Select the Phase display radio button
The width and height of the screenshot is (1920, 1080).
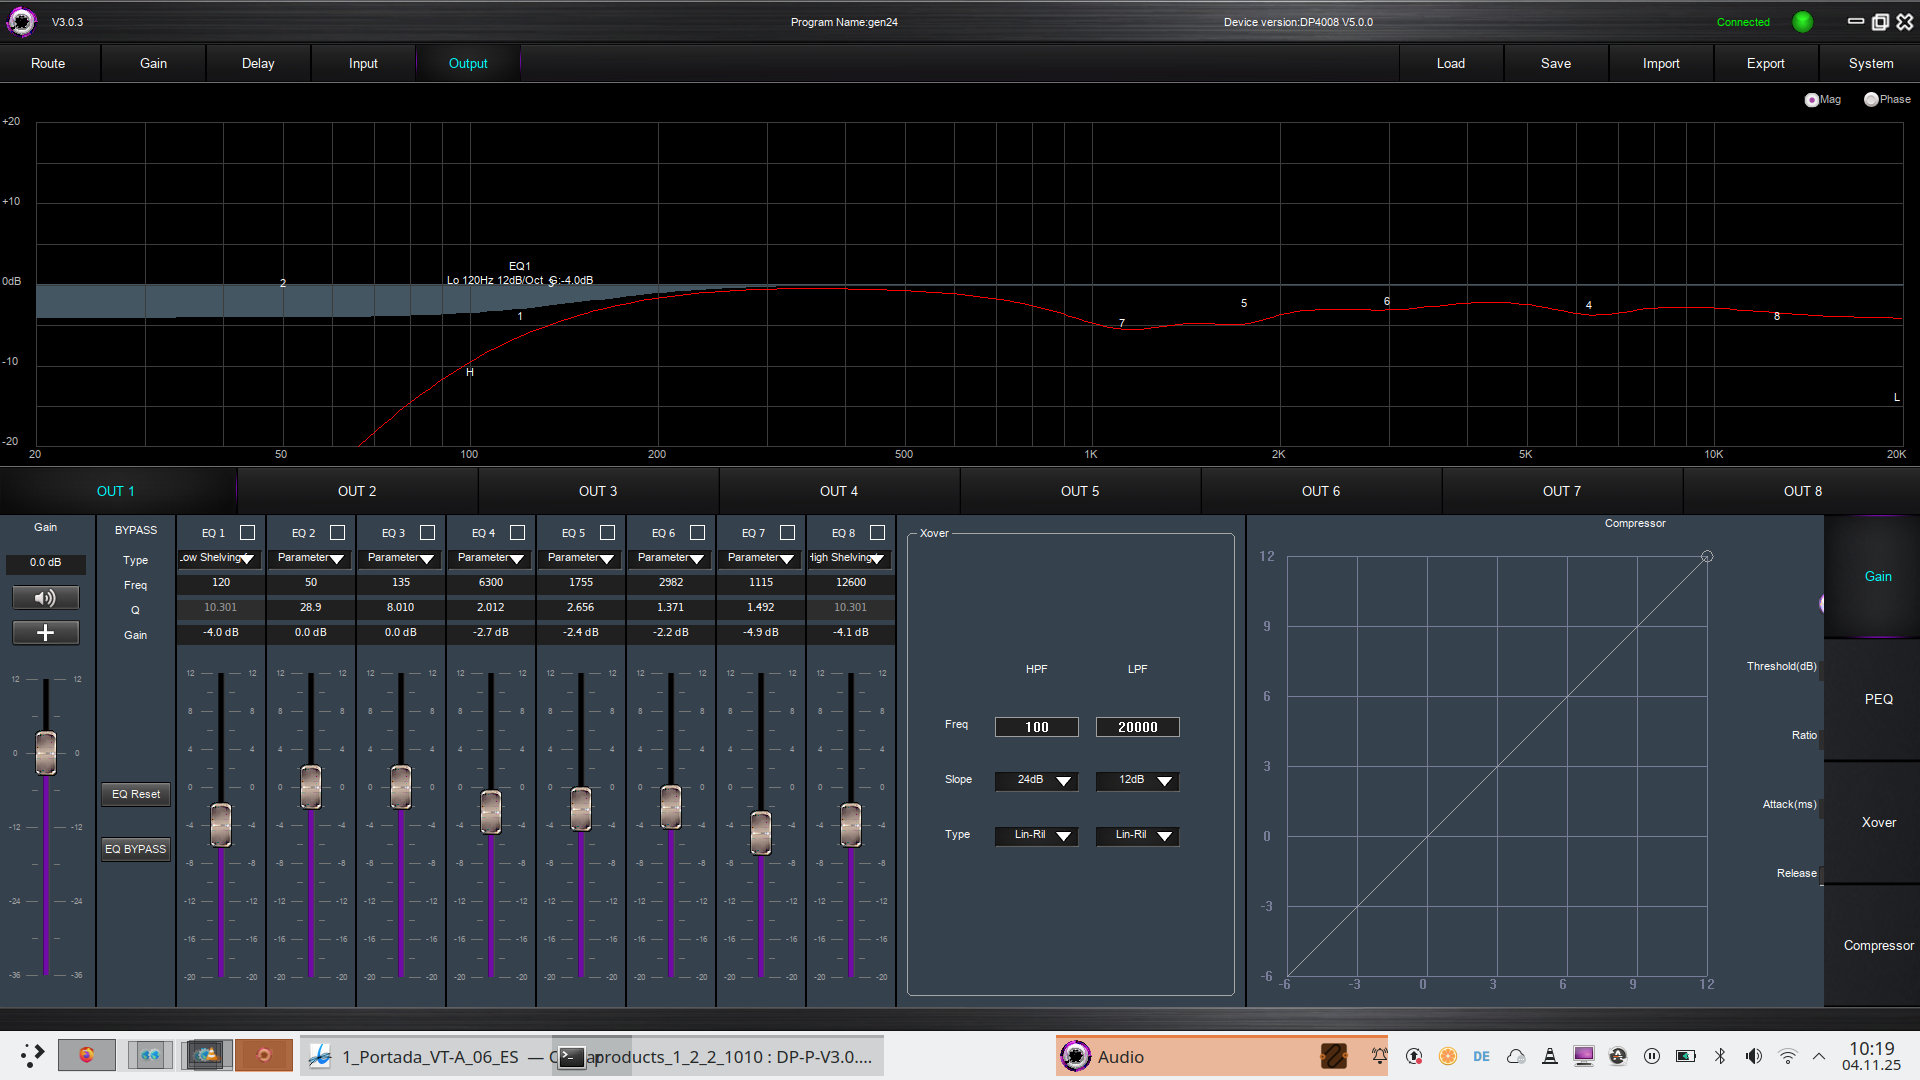[1871, 99]
